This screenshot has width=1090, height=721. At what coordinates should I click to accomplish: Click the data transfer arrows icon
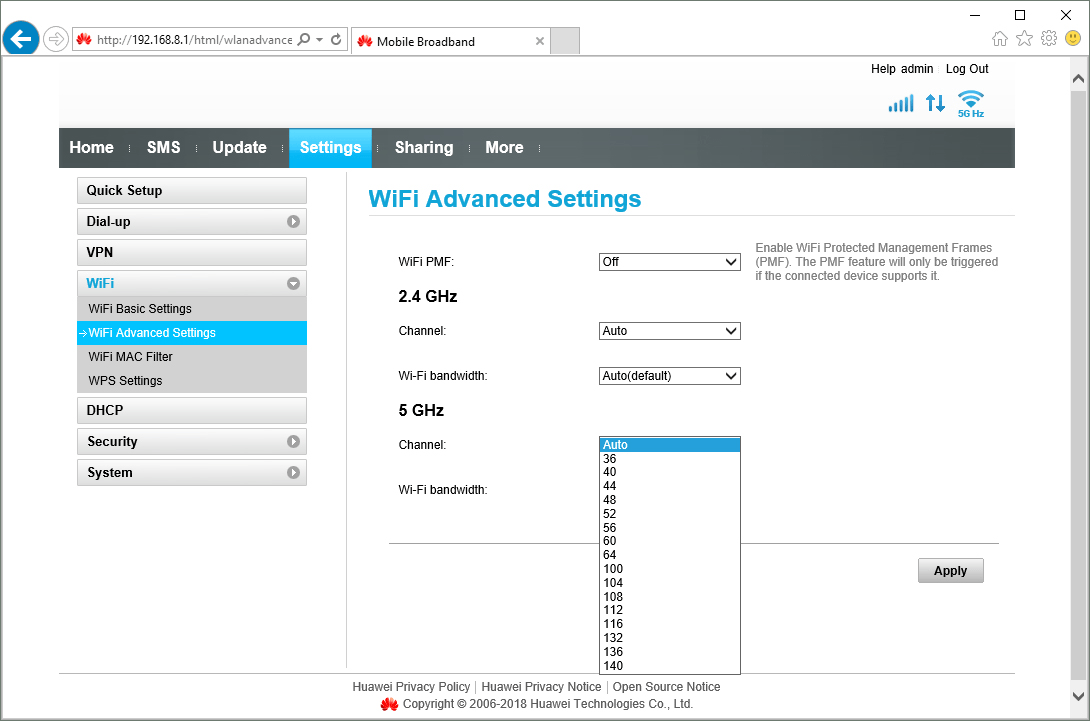point(935,103)
